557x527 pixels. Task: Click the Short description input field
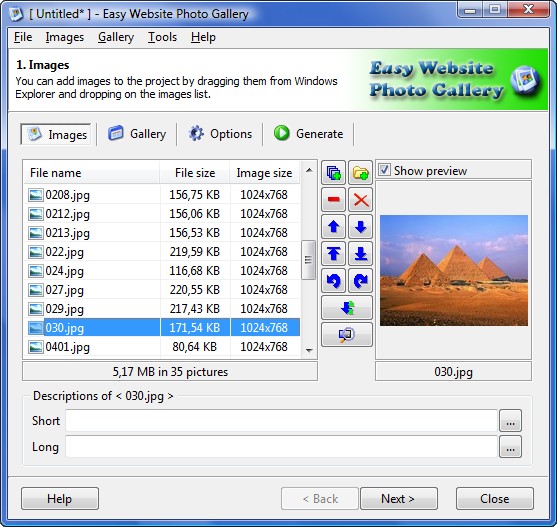click(x=281, y=420)
